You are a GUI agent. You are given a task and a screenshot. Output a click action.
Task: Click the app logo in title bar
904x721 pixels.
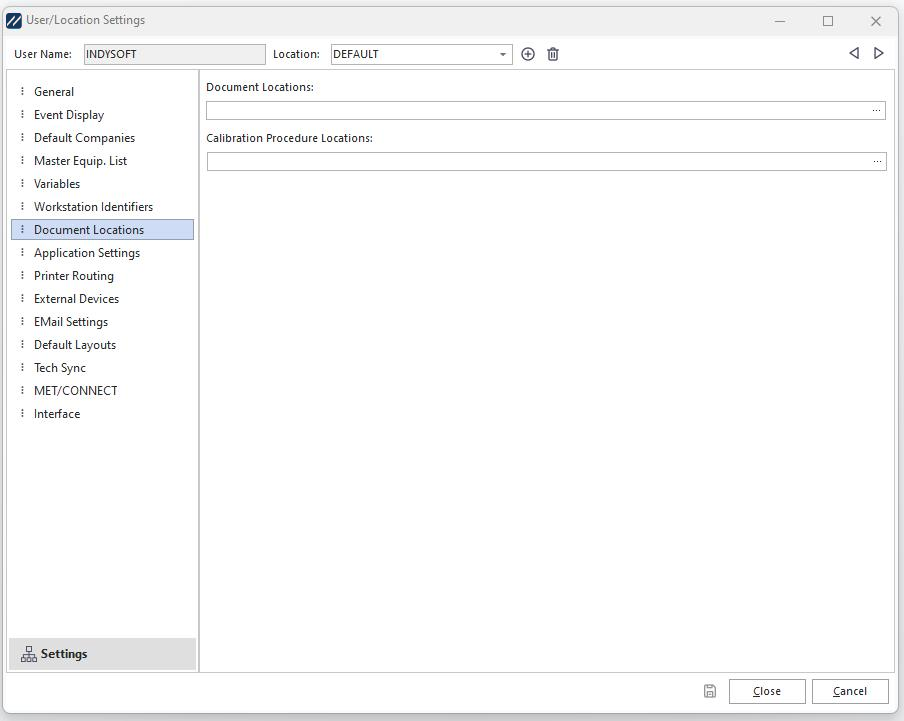click(13, 21)
